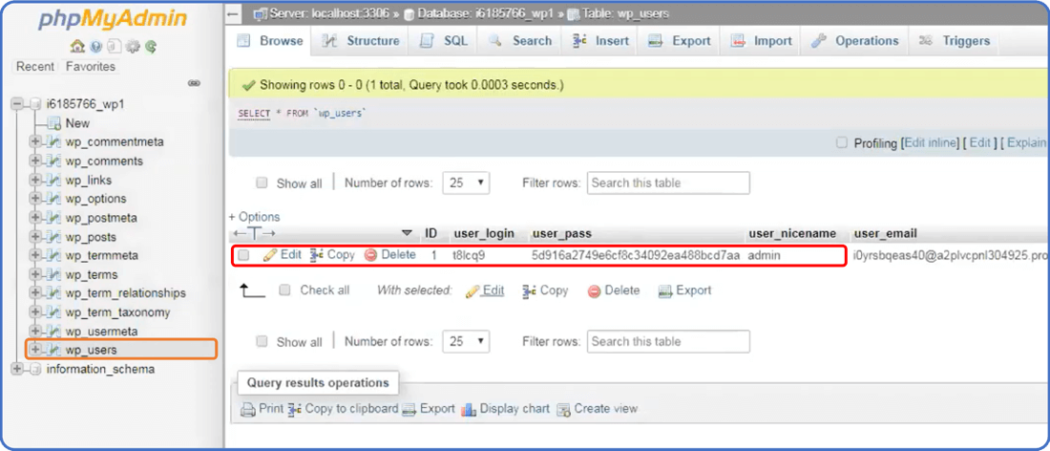1050x451 pixels.
Task: Reload the navigation panel with green arrow
Action: 151,47
